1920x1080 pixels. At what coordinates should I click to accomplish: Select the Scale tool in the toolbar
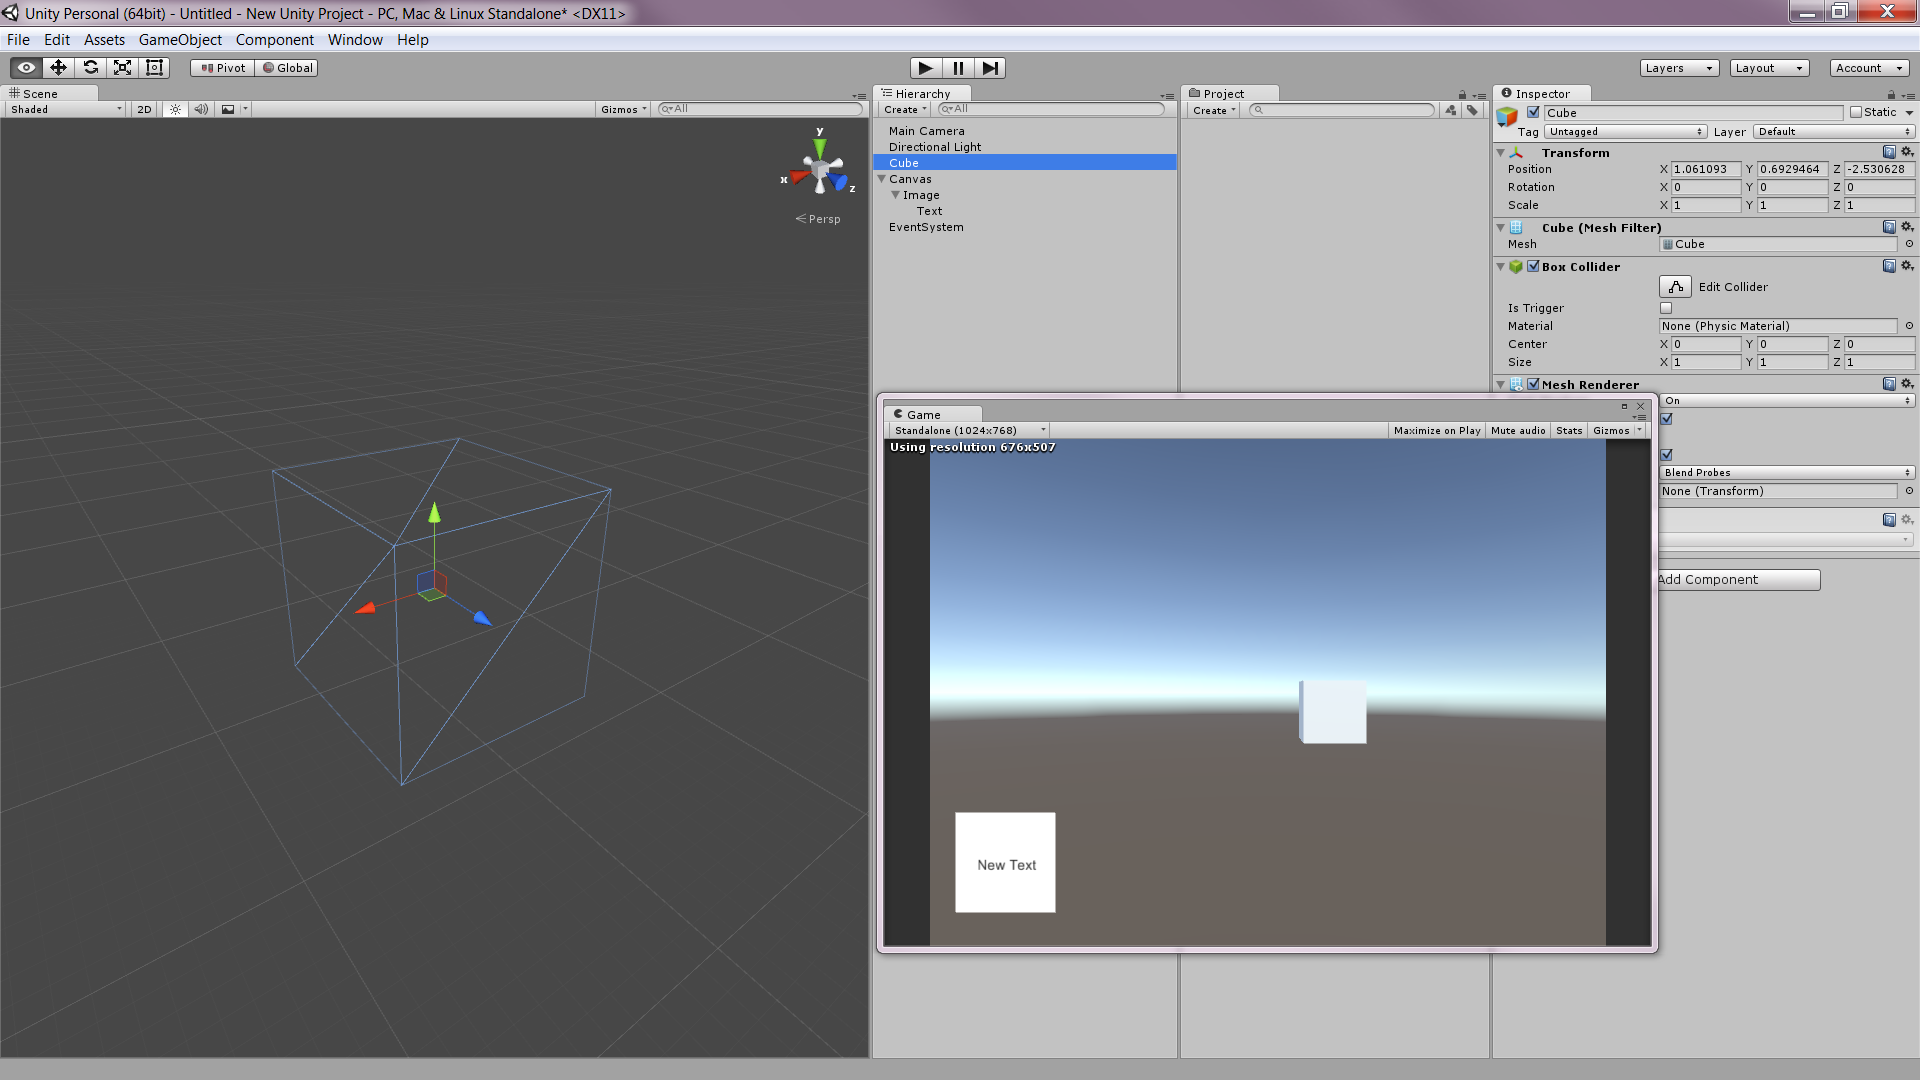122,67
